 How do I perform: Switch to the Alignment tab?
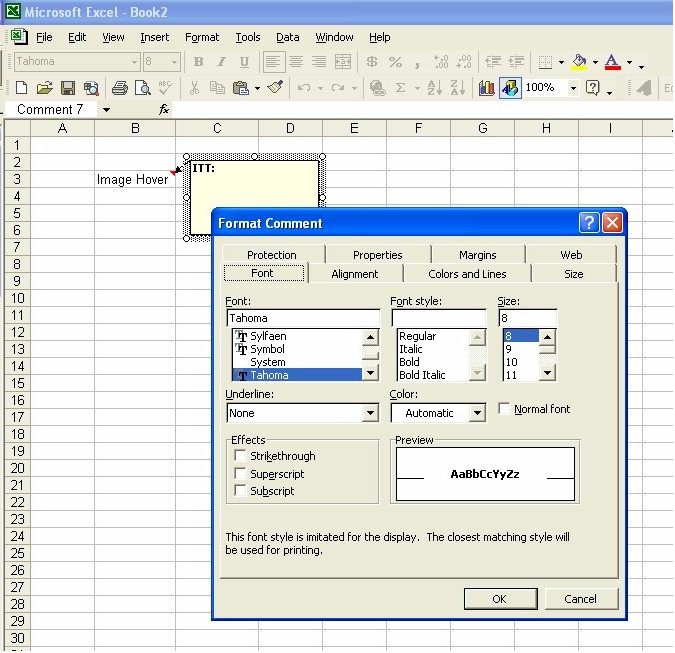click(x=355, y=274)
